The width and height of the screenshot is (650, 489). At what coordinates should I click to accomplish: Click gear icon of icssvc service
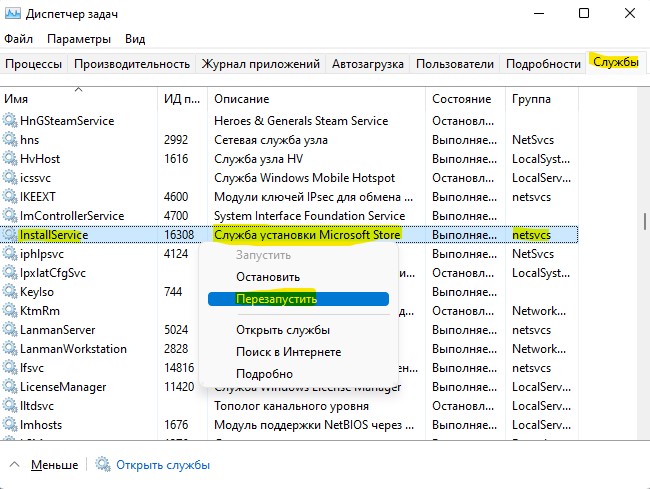click(10, 178)
